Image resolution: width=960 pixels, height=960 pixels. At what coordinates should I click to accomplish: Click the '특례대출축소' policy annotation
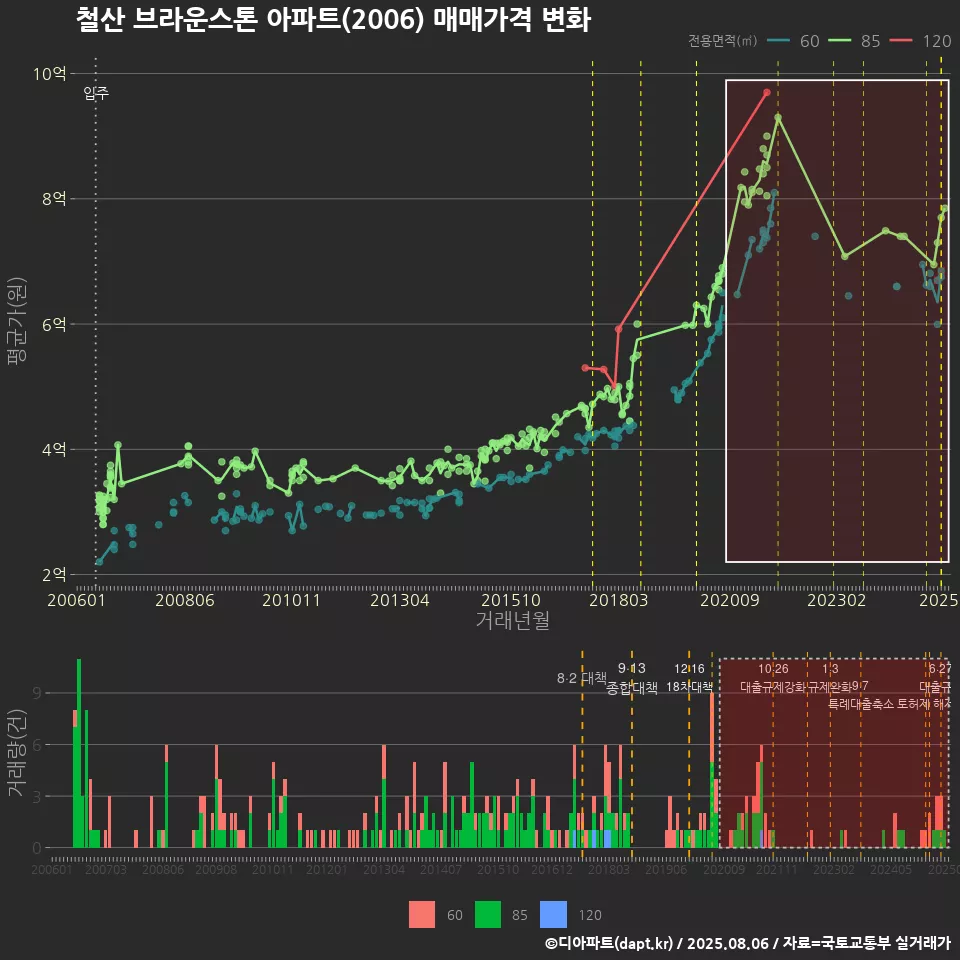(x=861, y=704)
